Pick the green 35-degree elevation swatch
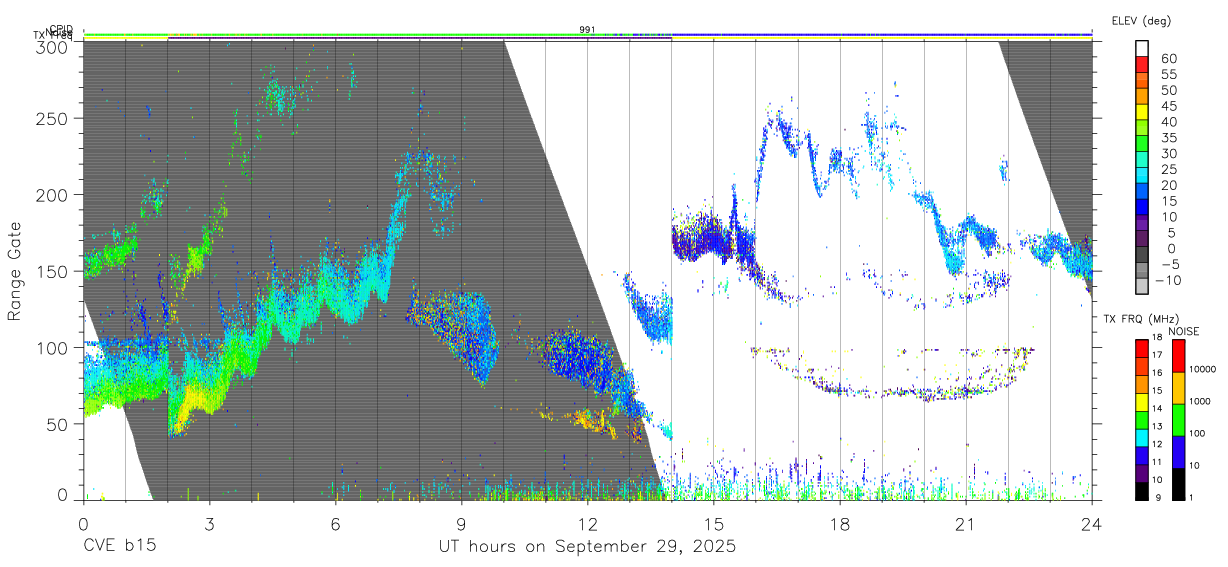 point(1143,143)
